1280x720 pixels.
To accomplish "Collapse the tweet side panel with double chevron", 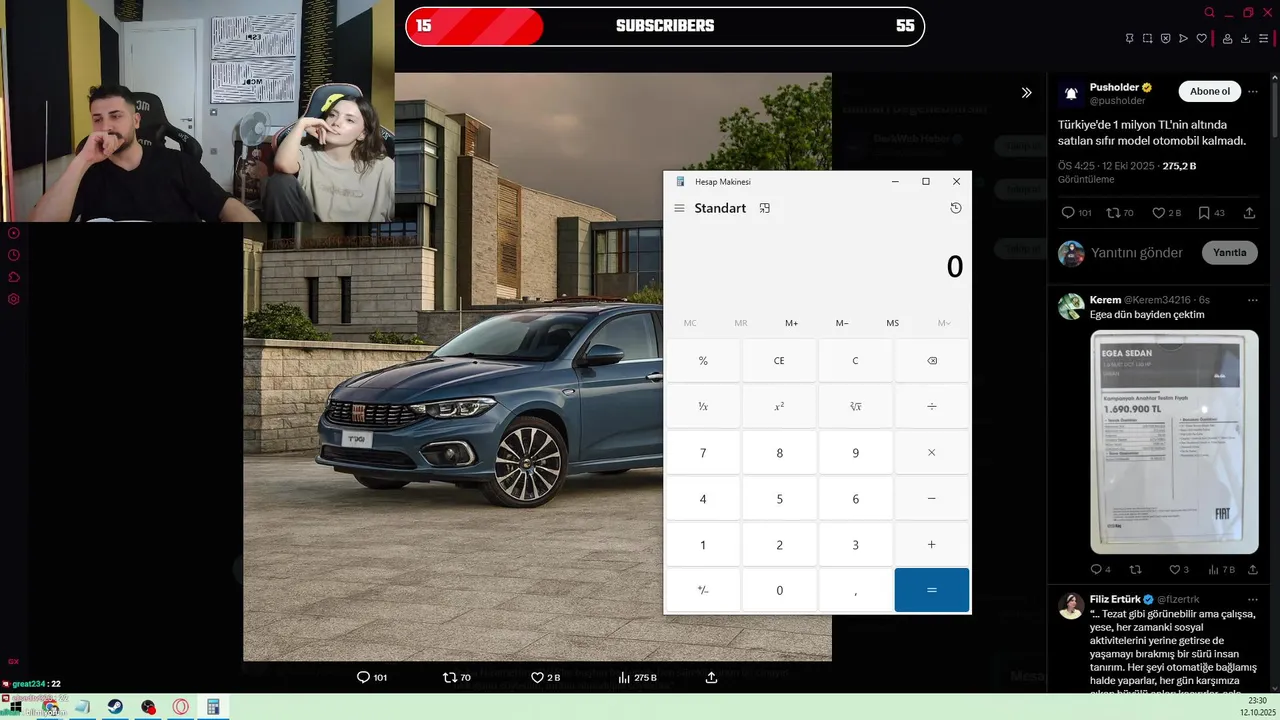I will (x=1026, y=92).
